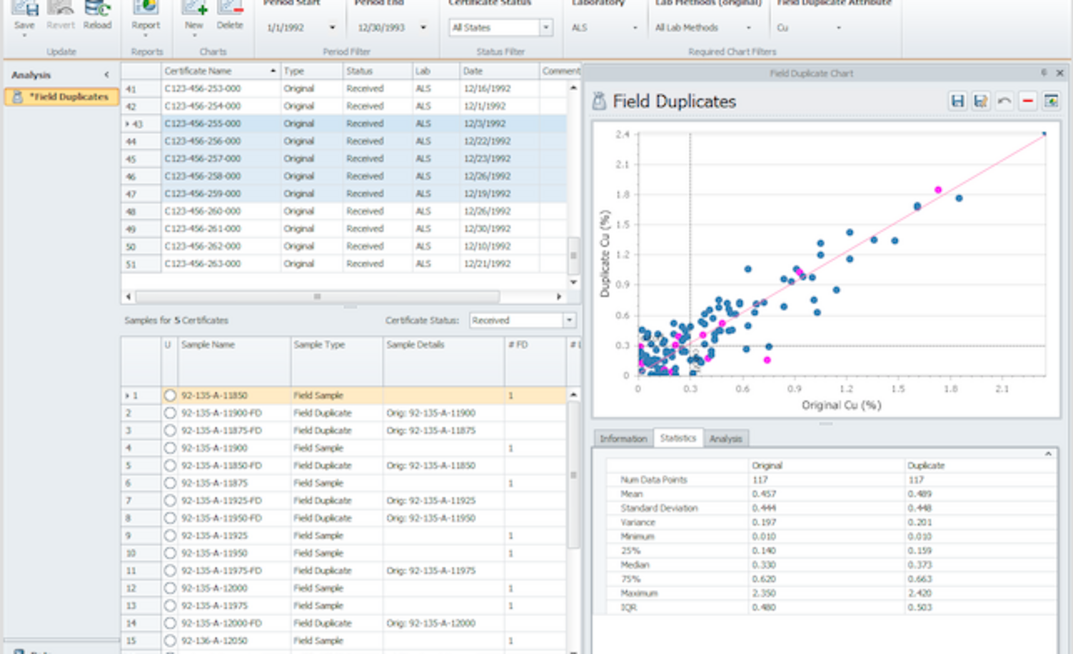Open the Period Start date dropdown
1073x654 pixels.
click(332, 28)
